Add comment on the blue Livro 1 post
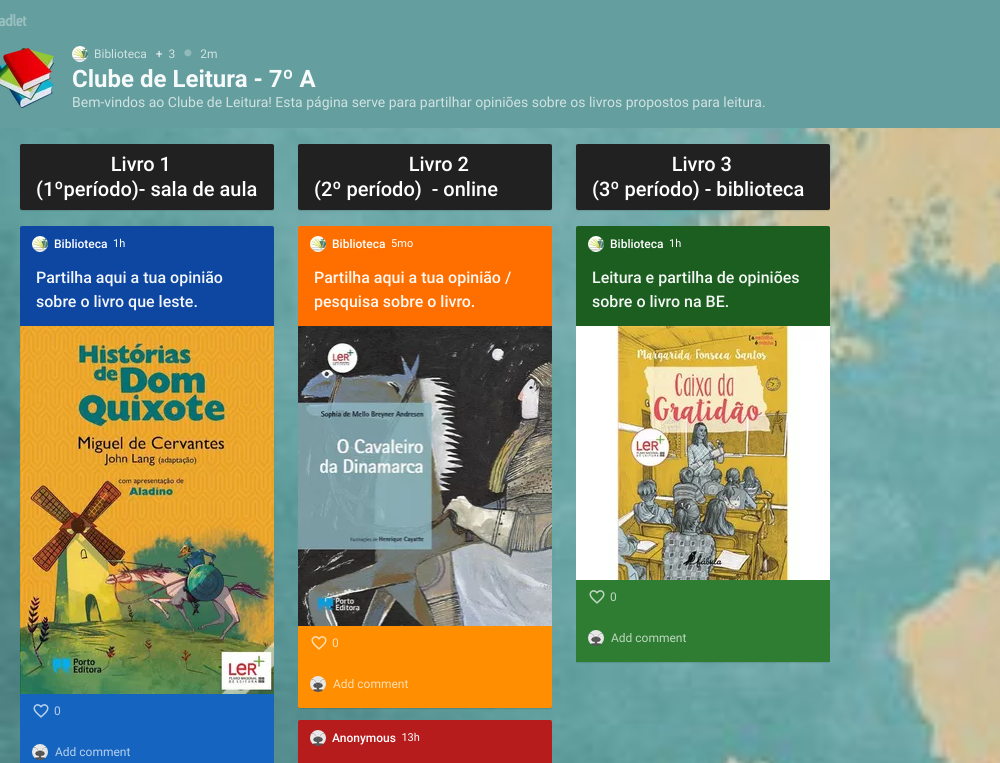 (x=92, y=752)
